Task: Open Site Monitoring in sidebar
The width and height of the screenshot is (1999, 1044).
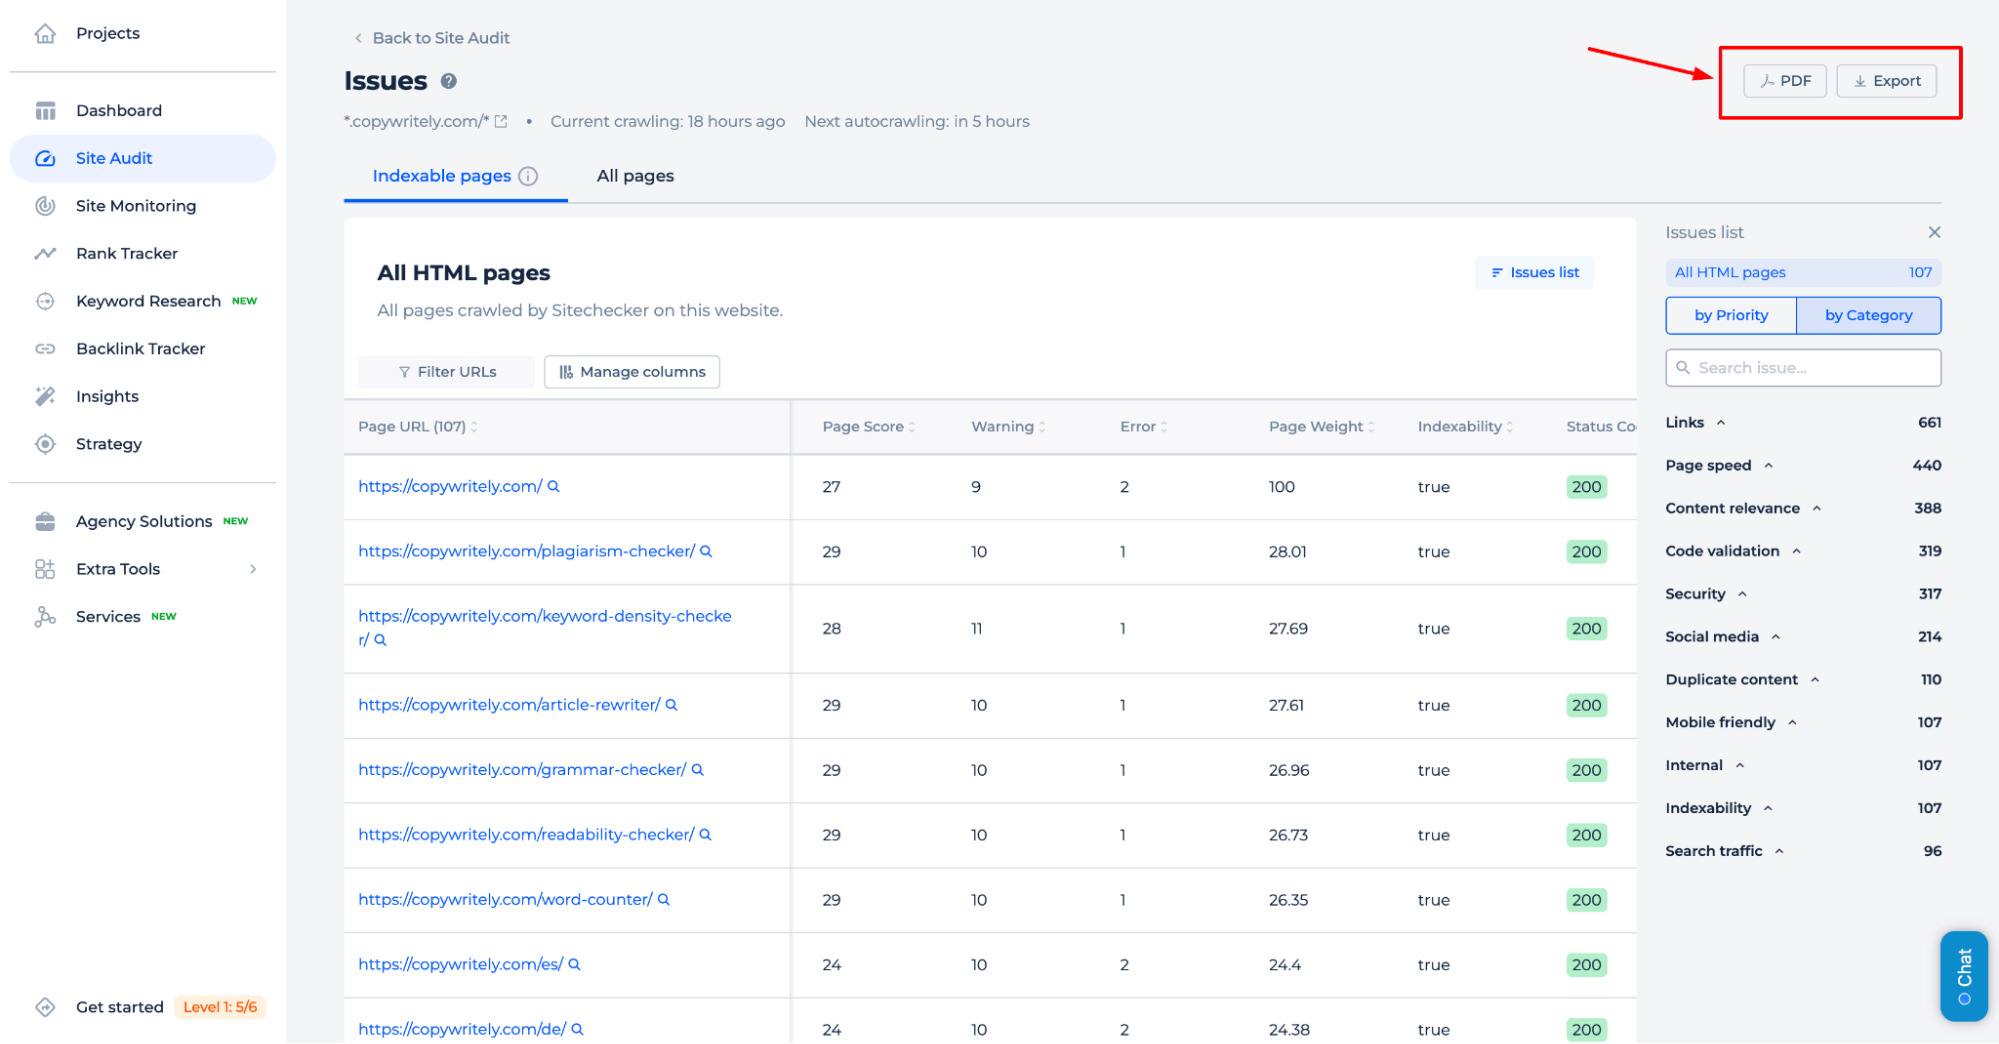Action: pyautogui.click(x=136, y=206)
